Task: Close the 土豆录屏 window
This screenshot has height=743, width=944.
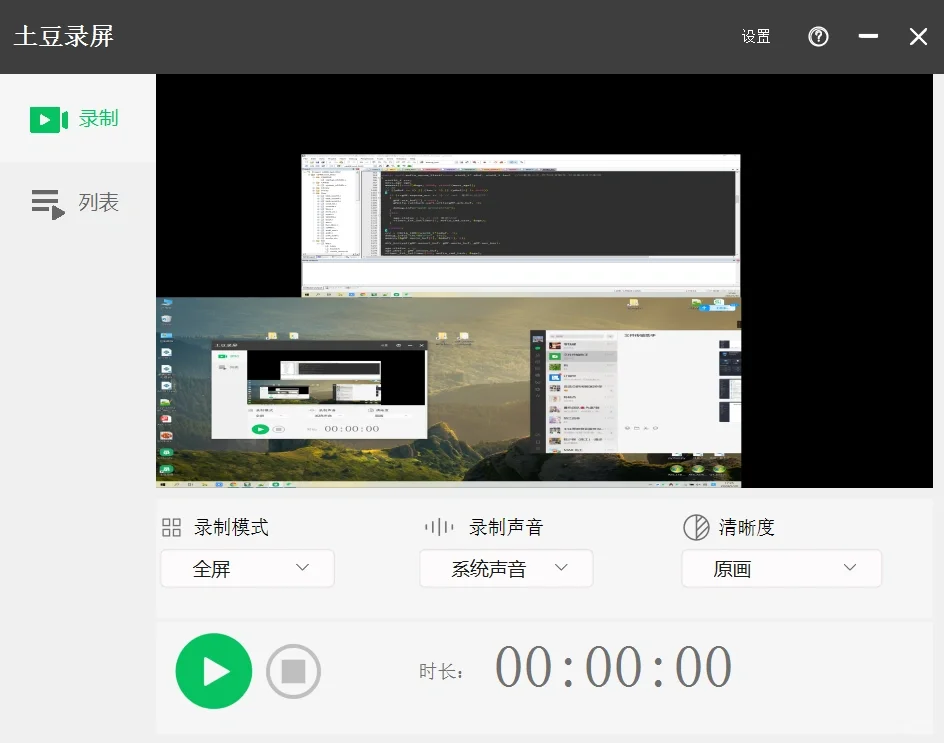Action: (x=918, y=37)
